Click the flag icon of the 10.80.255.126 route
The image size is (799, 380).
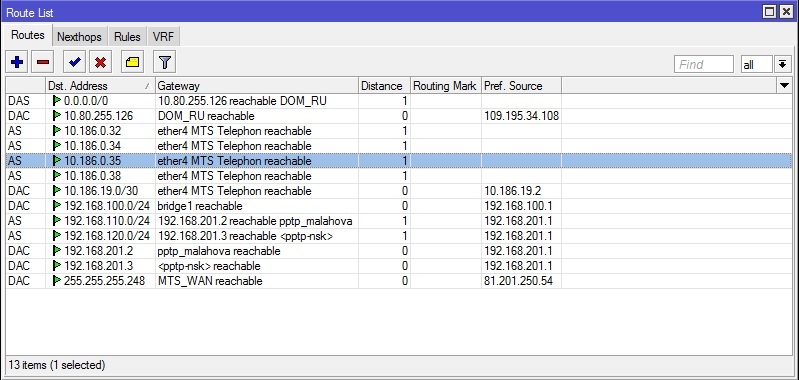pos(57,116)
